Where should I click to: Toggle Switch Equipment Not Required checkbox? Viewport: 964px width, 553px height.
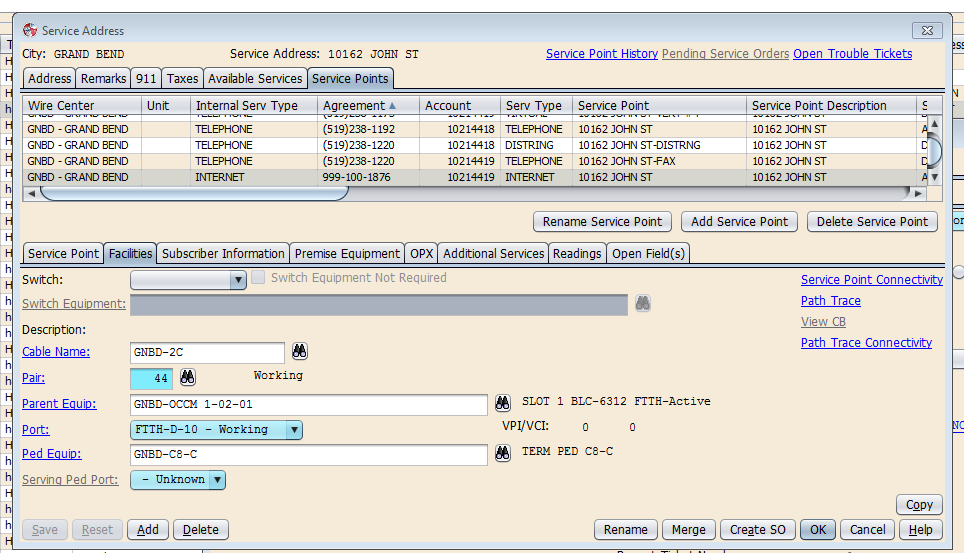coord(258,278)
